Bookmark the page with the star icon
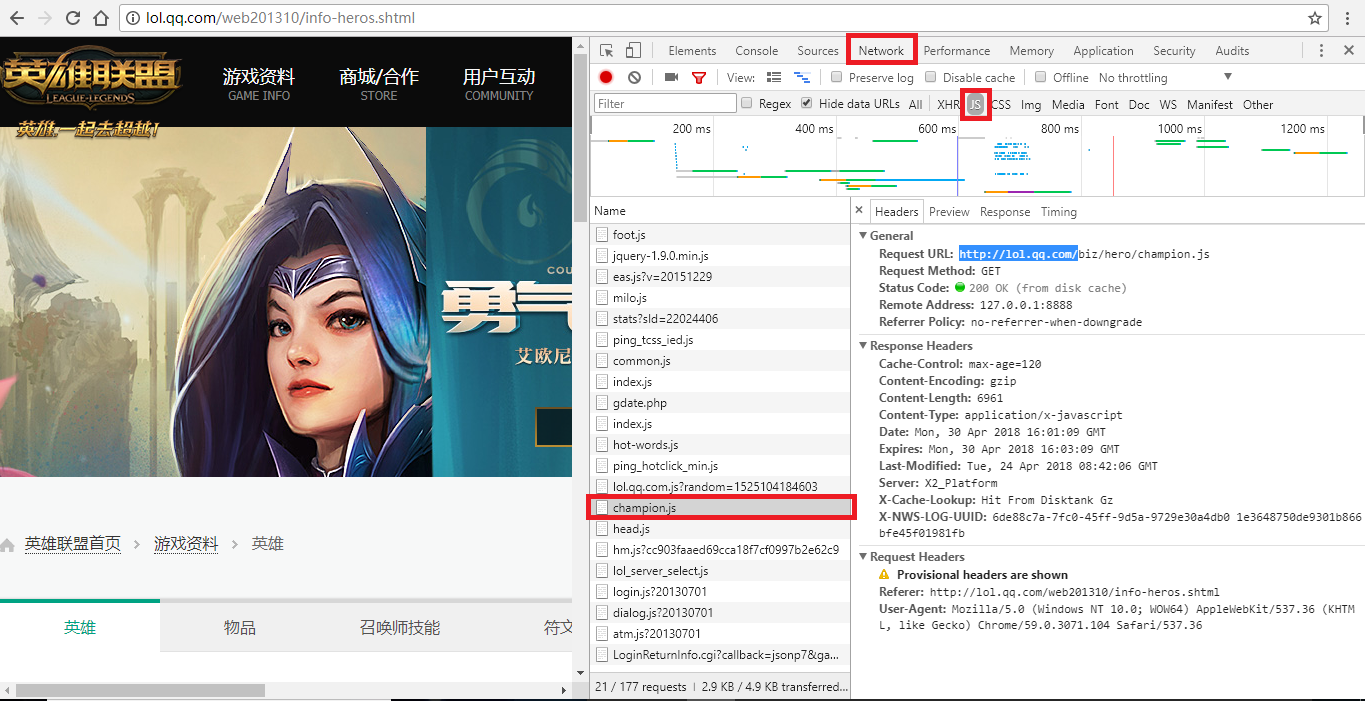 pyautogui.click(x=1315, y=18)
